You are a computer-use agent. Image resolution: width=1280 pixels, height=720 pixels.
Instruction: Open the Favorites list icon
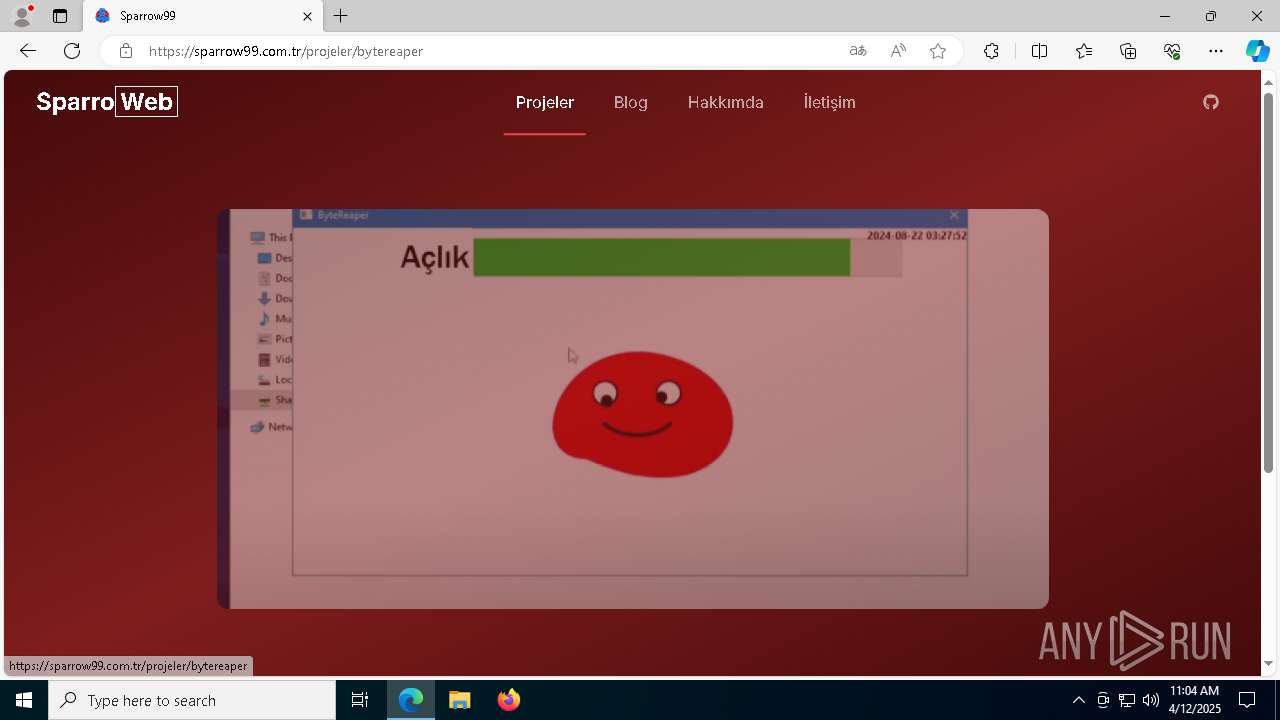1084,51
